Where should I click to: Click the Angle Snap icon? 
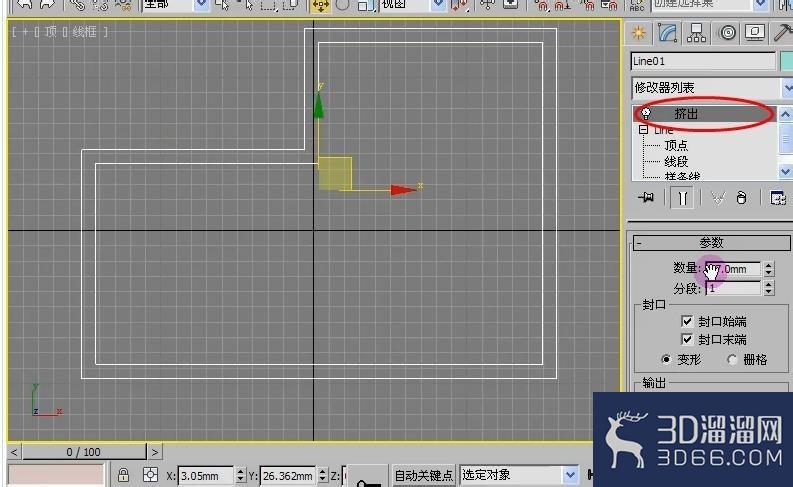[x=563, y=5]
